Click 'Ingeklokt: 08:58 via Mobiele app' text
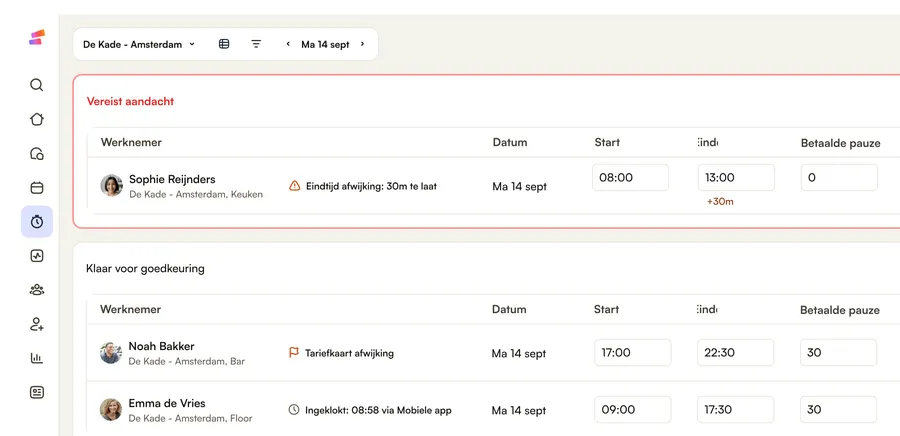Image resolution: width=900 pixels, height=436 pixels. [x=378, y=410]
